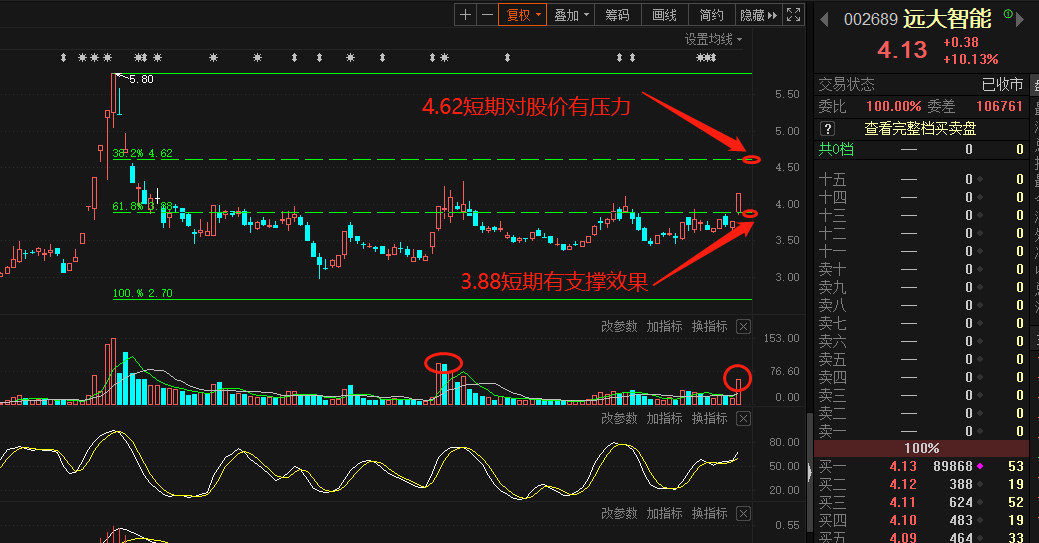Click 加指标 on volume indicator
Screen dimensions: 1039x543
pyautogui.click(x=665, y=326)
